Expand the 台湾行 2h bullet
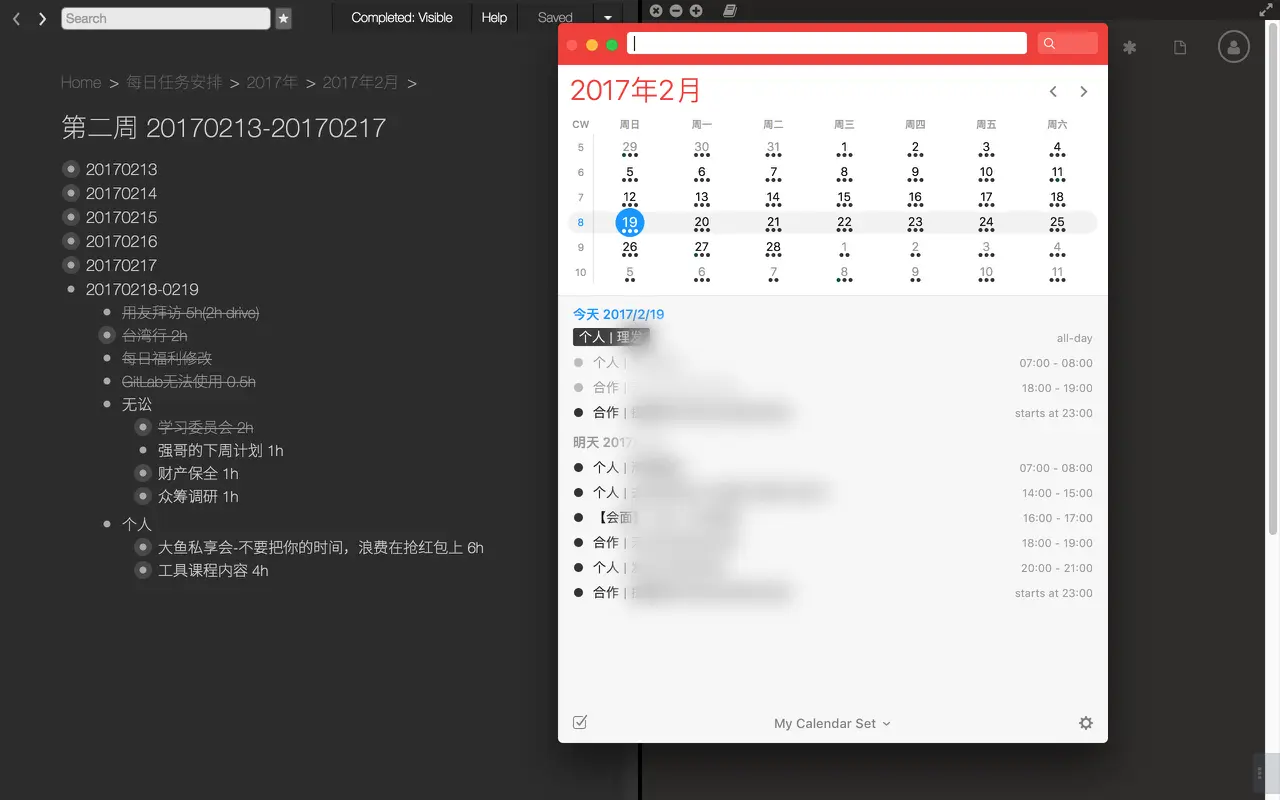Image resolution: width=1280 pixels, height=800 pixels. [x=107, y=335]
